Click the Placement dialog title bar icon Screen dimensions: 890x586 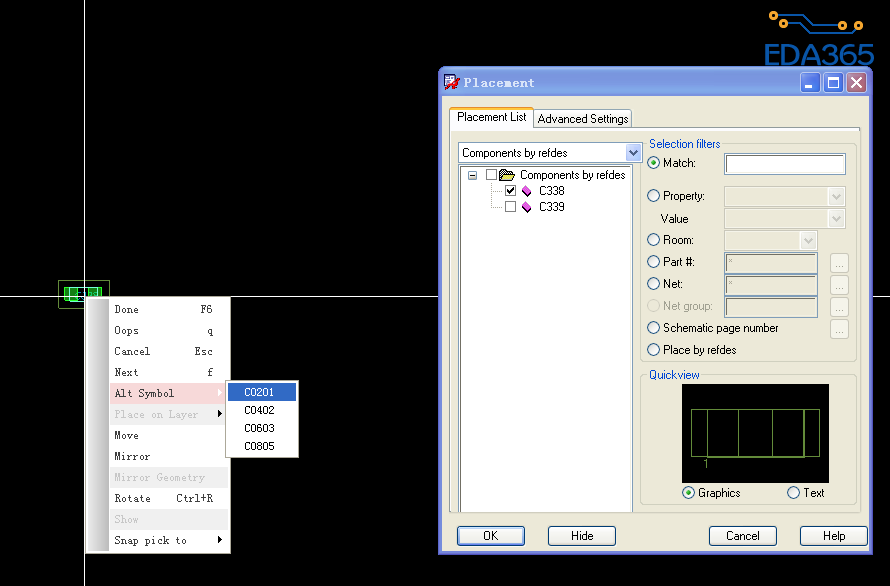(x=452, y=82)
